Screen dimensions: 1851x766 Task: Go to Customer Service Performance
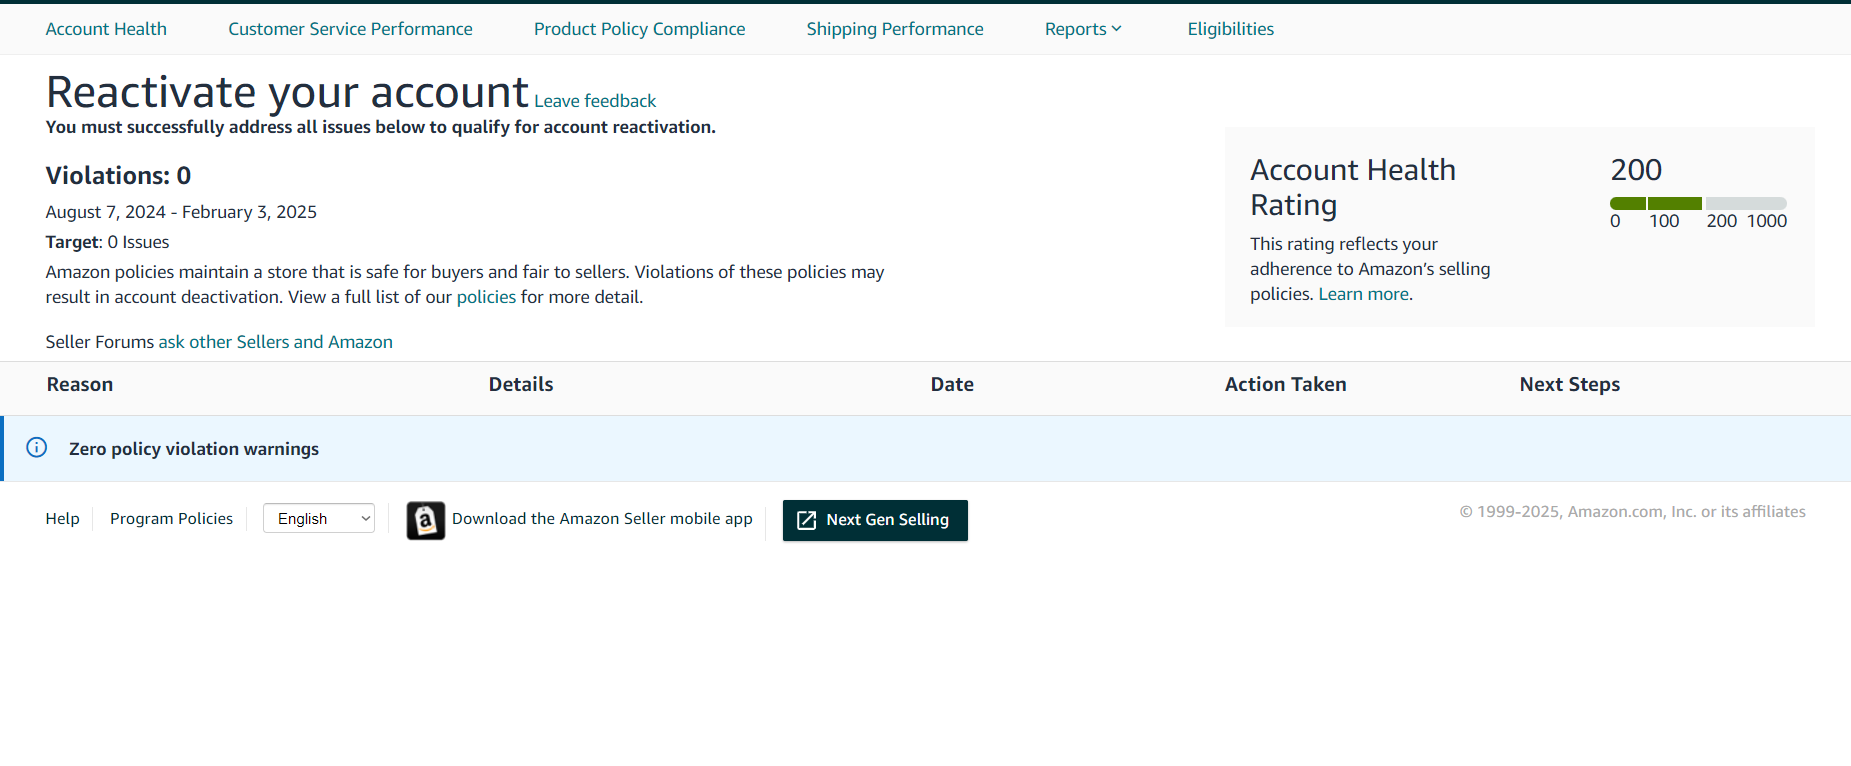pos(350,29)
